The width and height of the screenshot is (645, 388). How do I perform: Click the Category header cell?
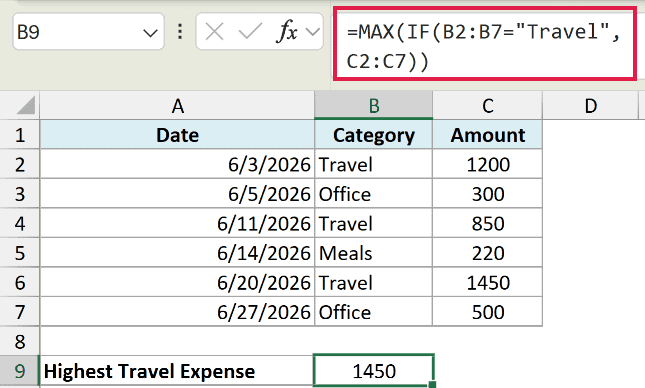pyautogui.click(x=374, y=135)
